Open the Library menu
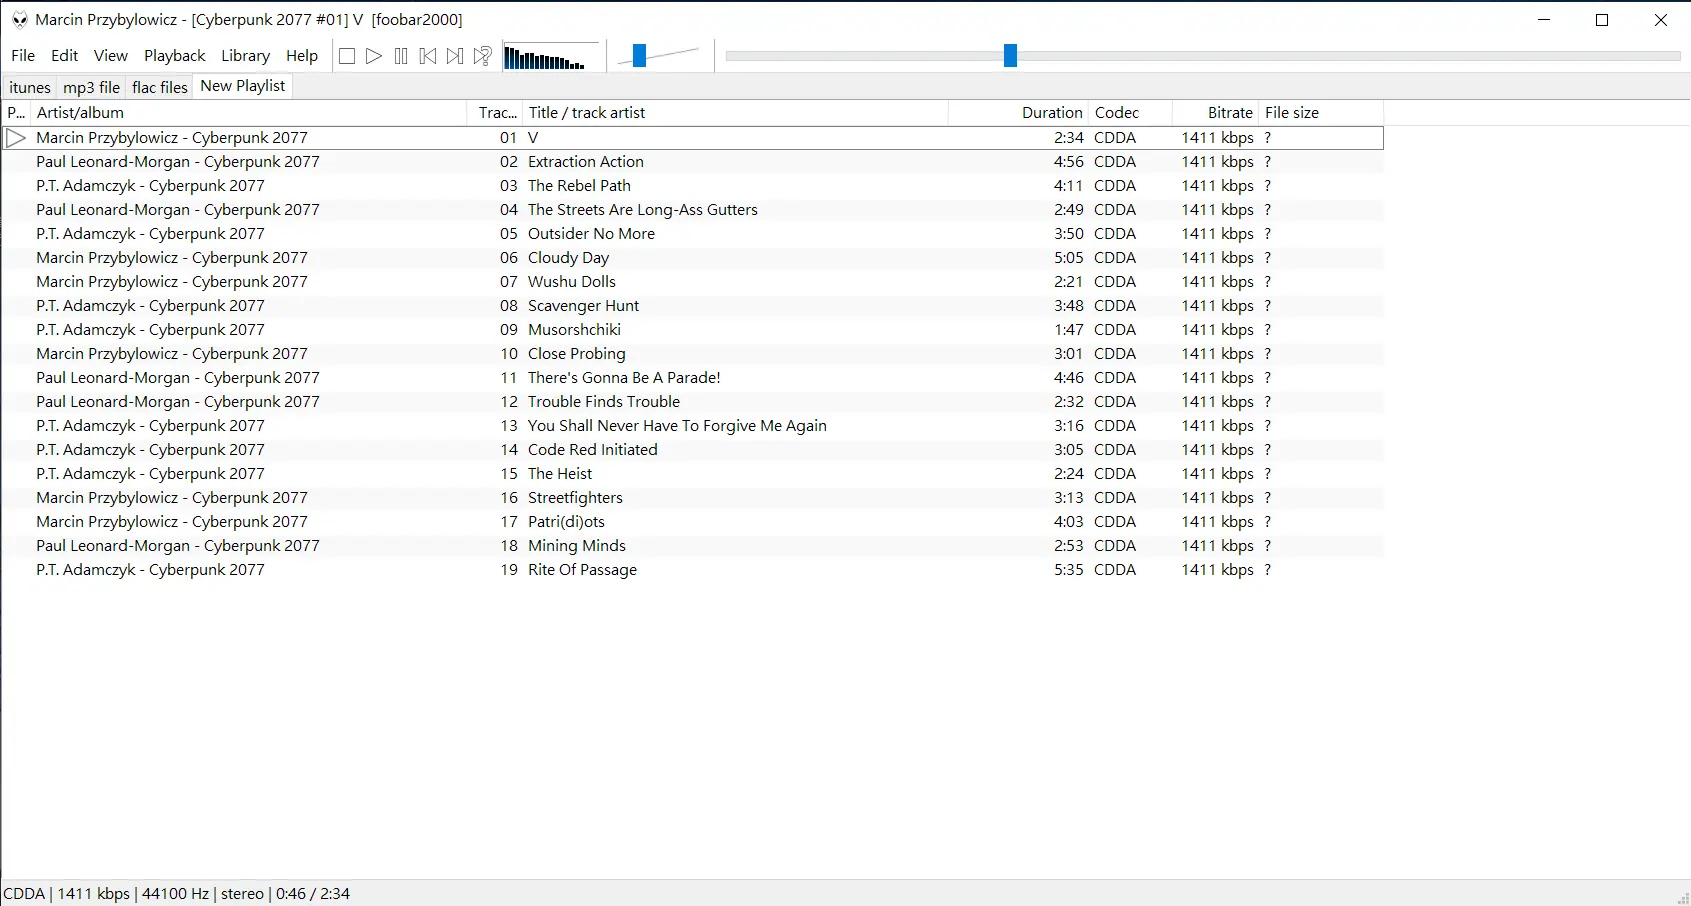 pyautogui.click(x=246, y=56)
